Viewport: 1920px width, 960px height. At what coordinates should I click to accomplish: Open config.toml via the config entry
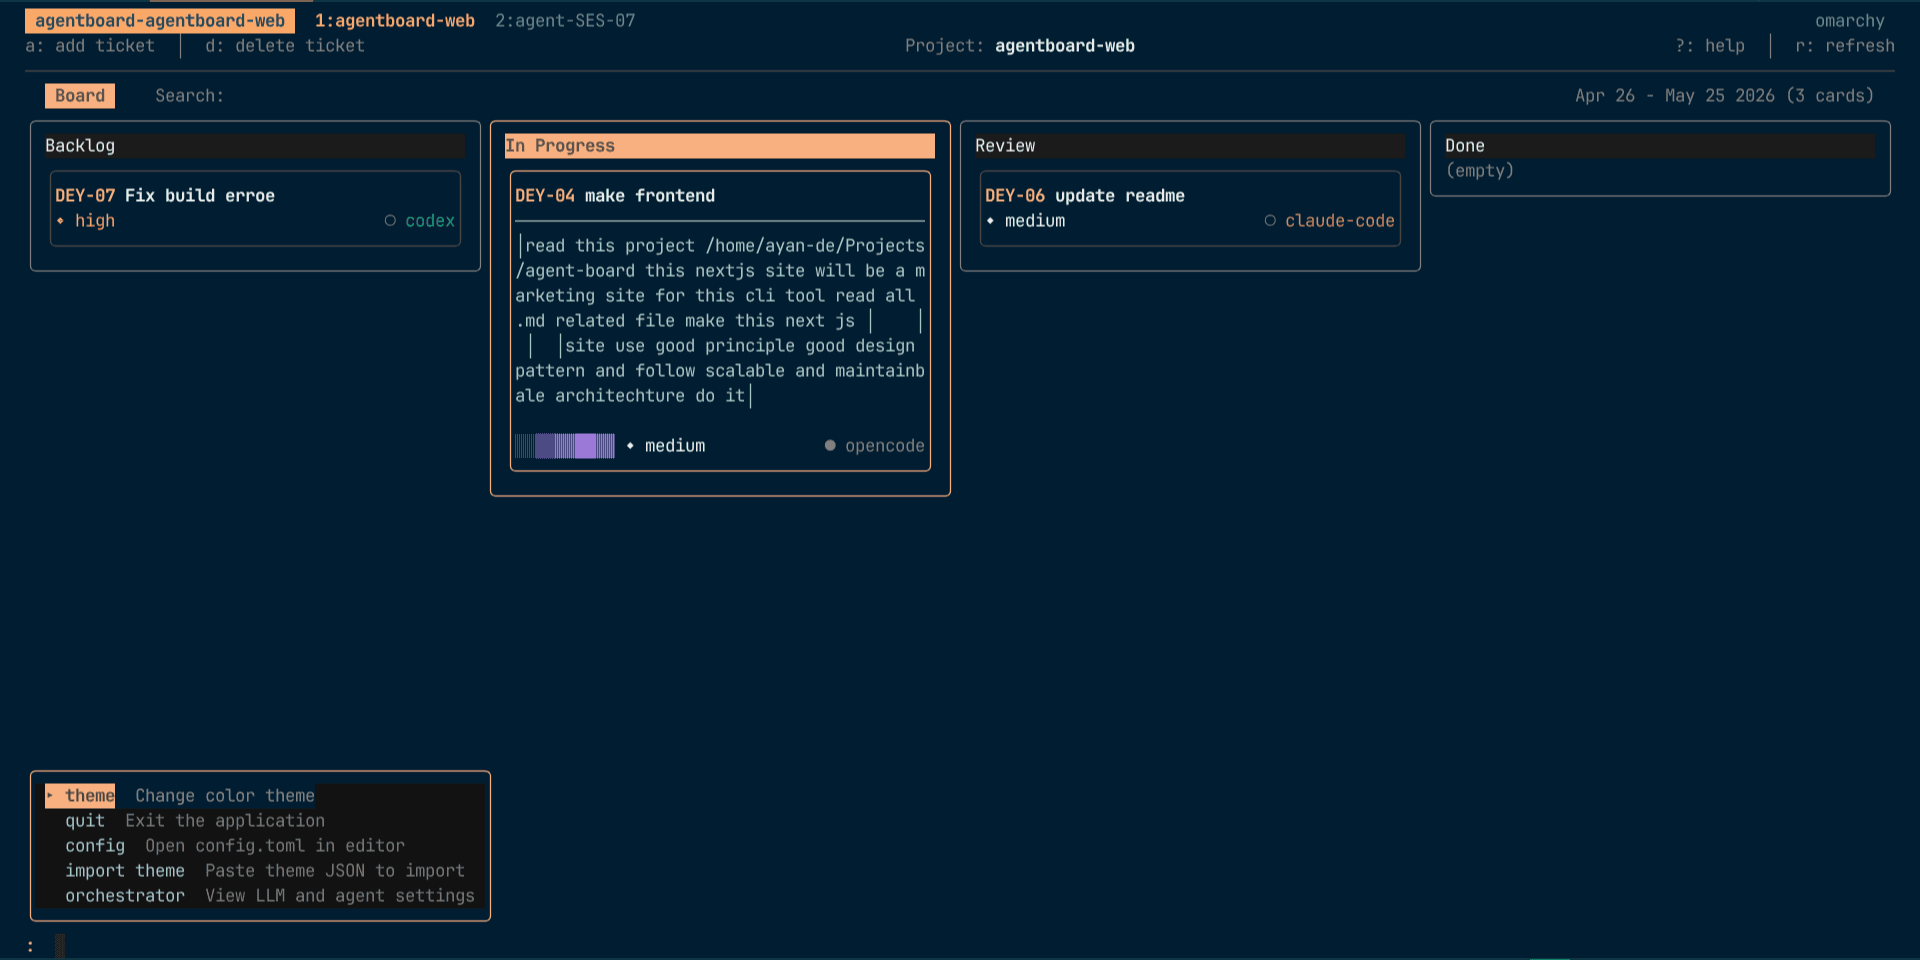(94, 845)
